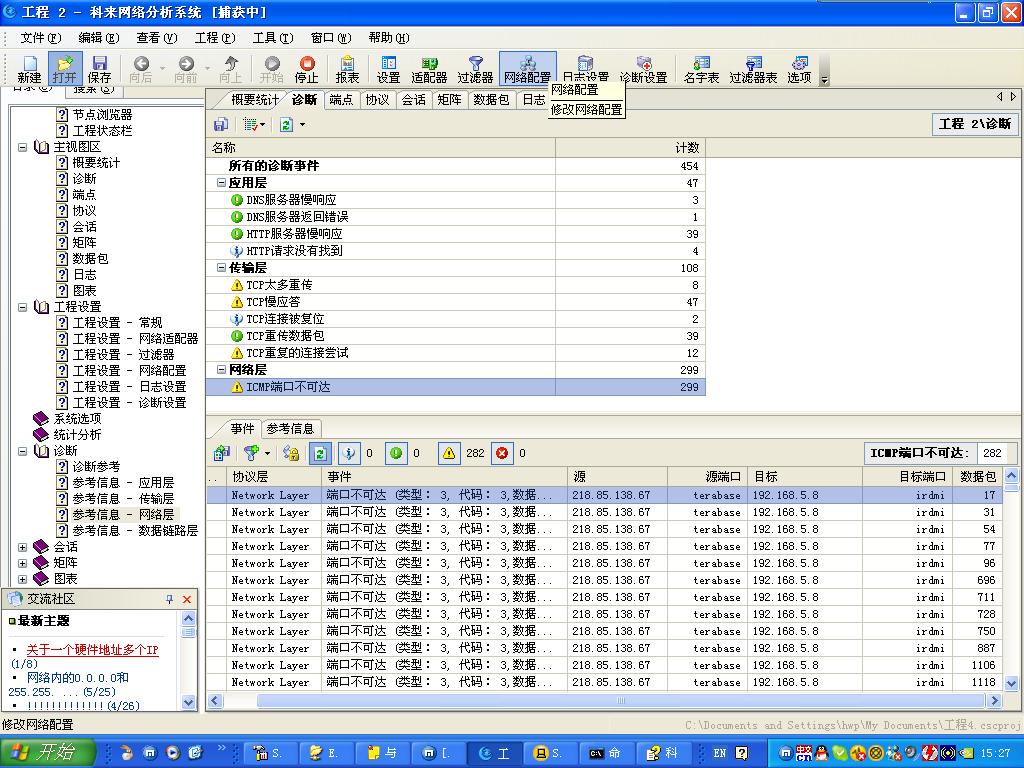Click the 保存 (Save) project icon
This screenshot has width=1024, height=768.
coord(100,68)
